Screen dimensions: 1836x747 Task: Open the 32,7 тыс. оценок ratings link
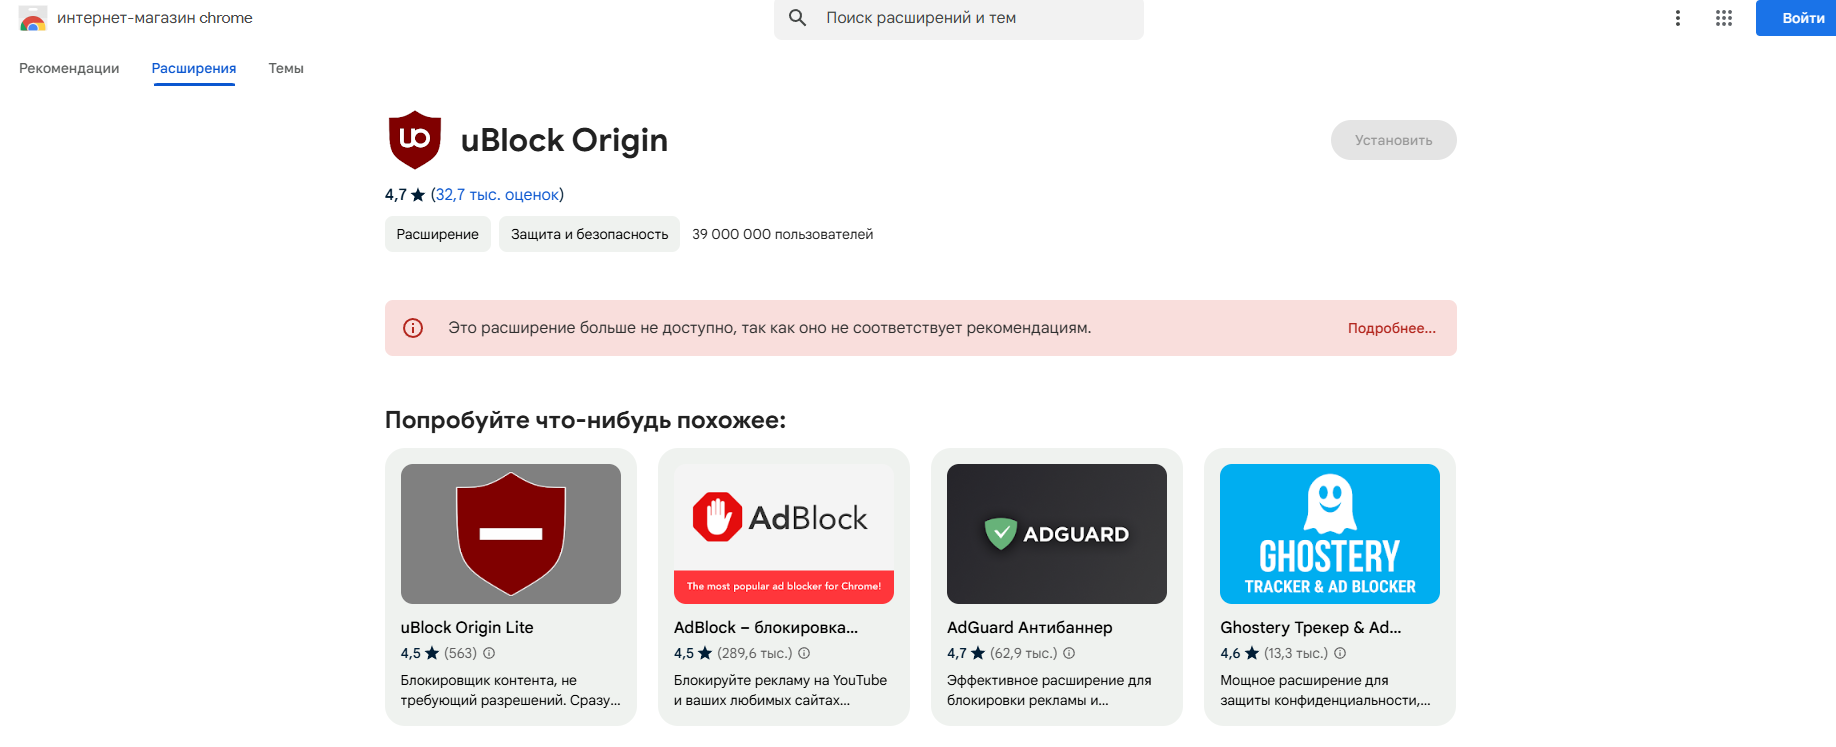[x=497, y=194]
